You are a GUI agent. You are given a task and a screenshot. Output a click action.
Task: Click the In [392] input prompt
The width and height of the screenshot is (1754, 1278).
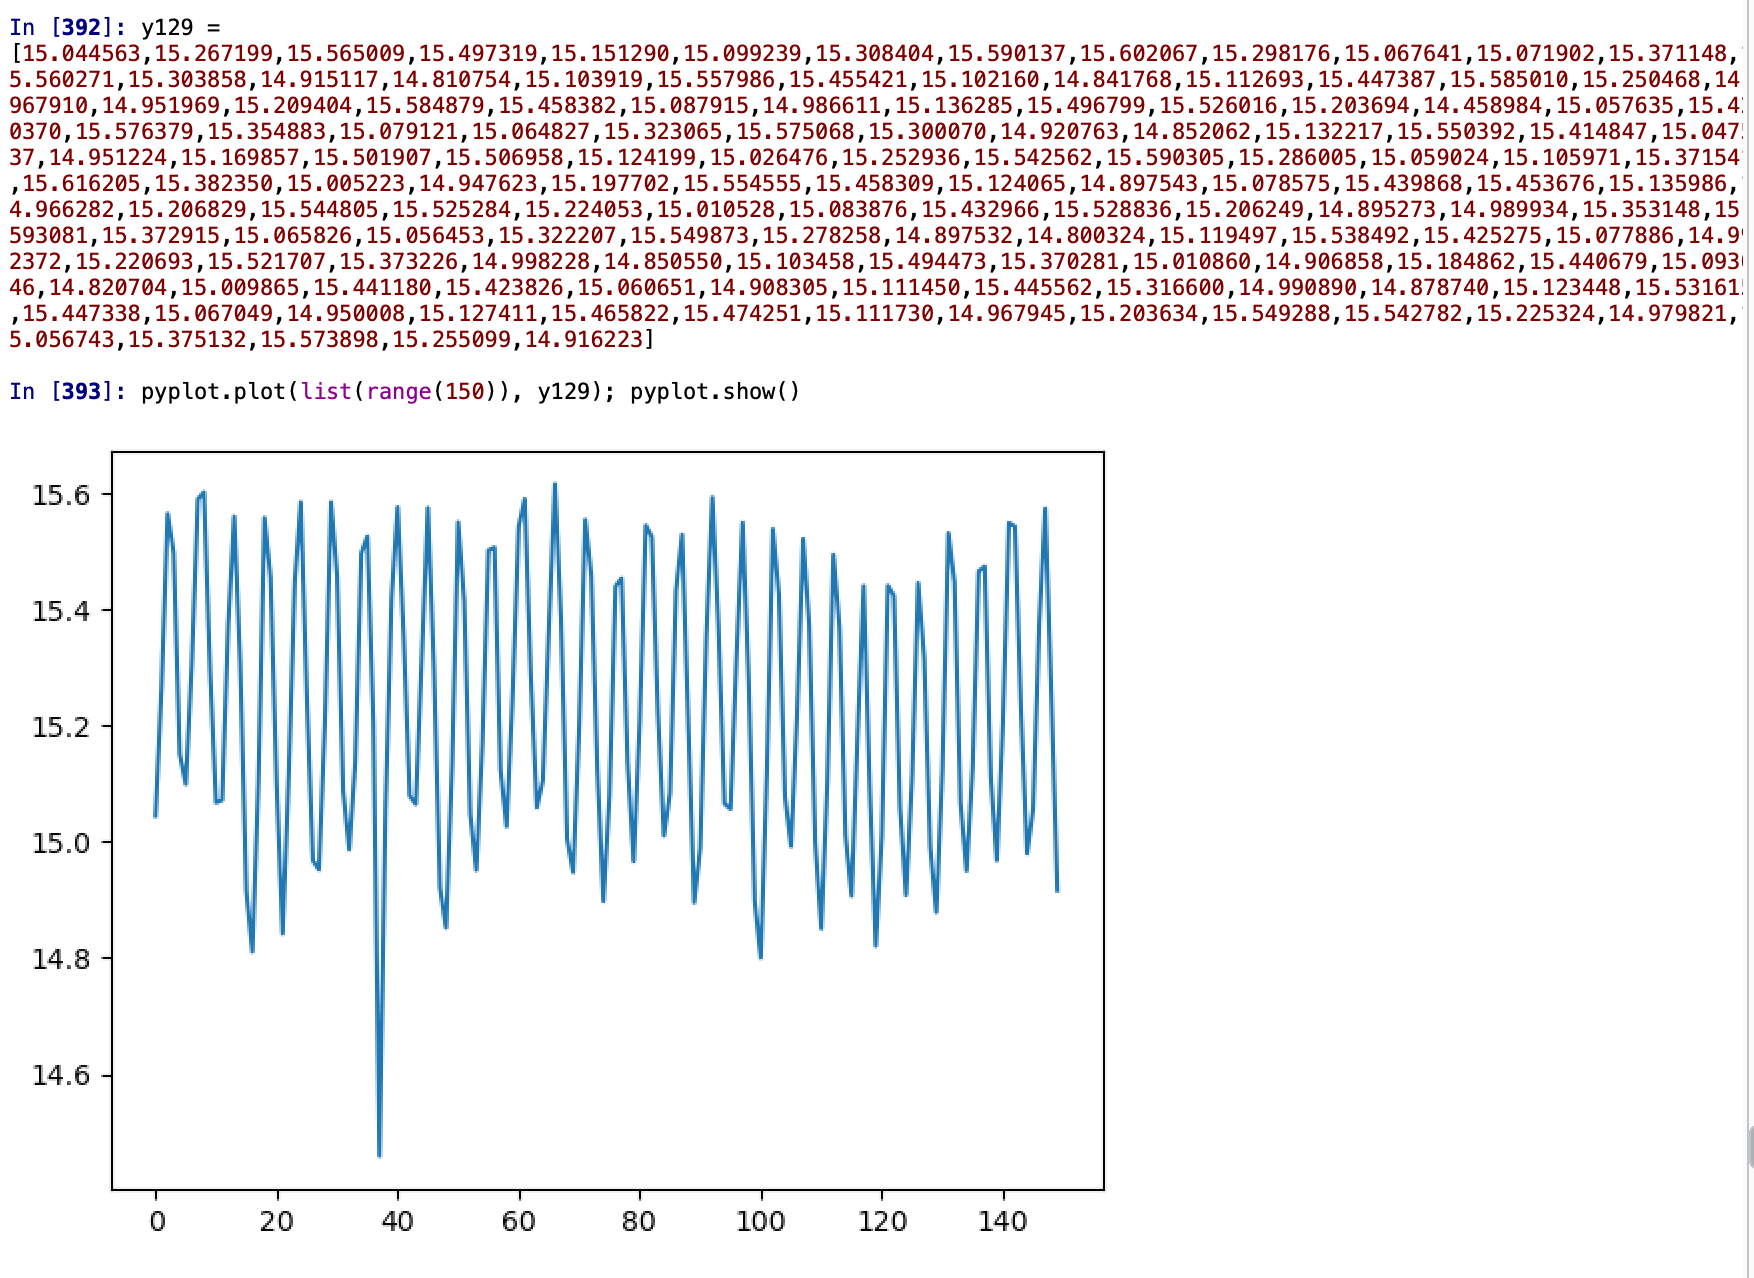pos(67,27)
